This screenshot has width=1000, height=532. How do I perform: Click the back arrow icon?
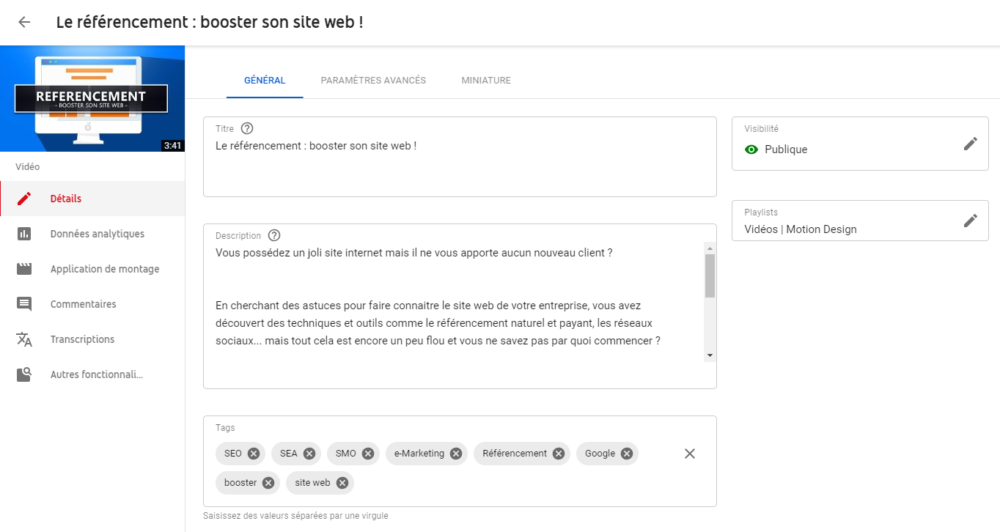pos(24,22)
